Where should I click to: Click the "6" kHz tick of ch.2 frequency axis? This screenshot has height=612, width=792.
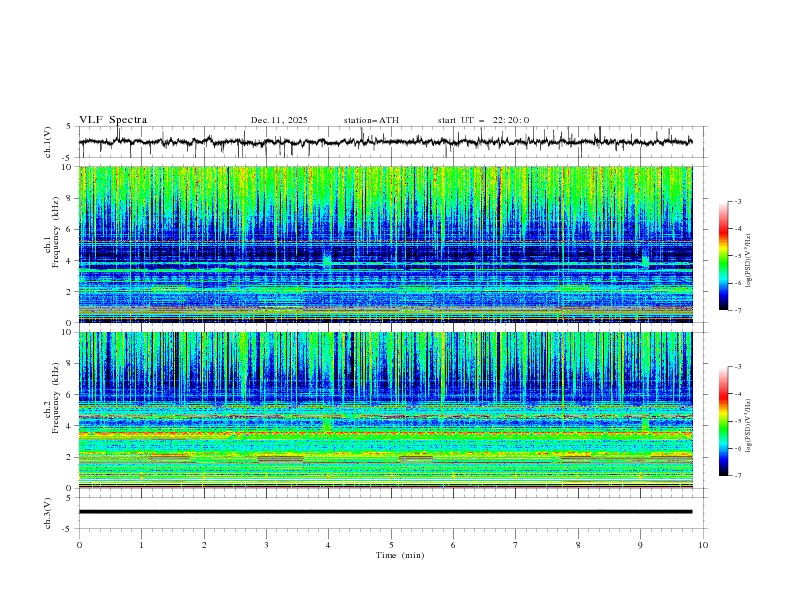point(71,394)
